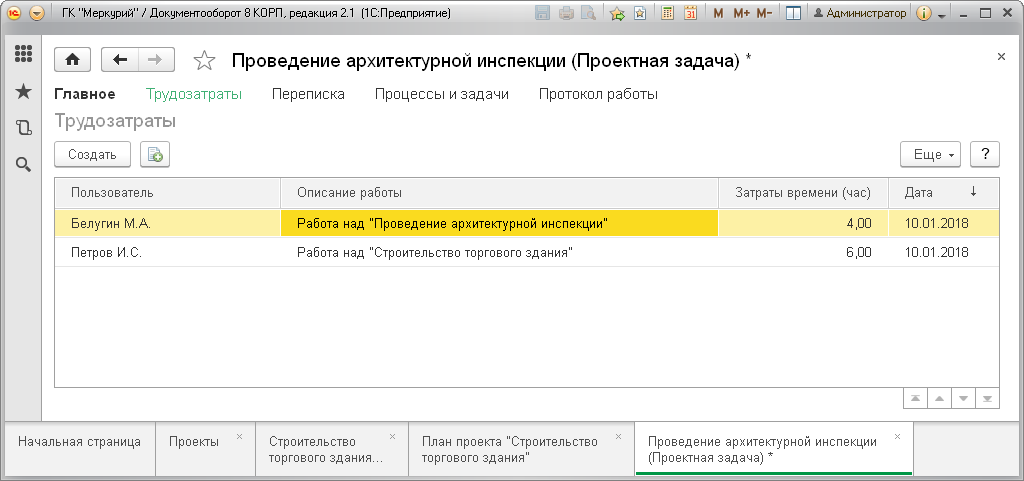Screen dimensions: 1024x481
Task: Switch to the Проекты tab
Action: [x=205, y=448]
